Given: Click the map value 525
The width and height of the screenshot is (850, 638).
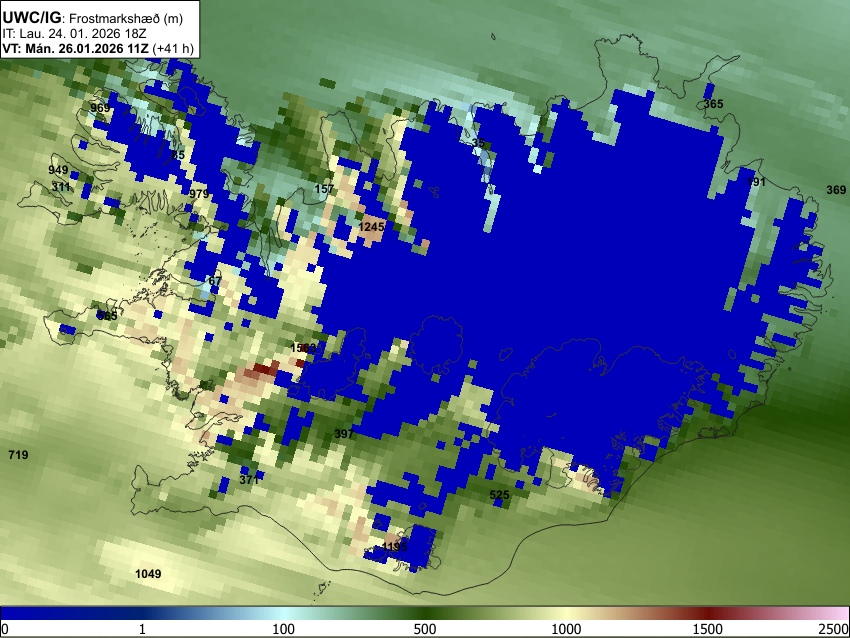Looking at the screenshot, I should click(x=499, y=494).
